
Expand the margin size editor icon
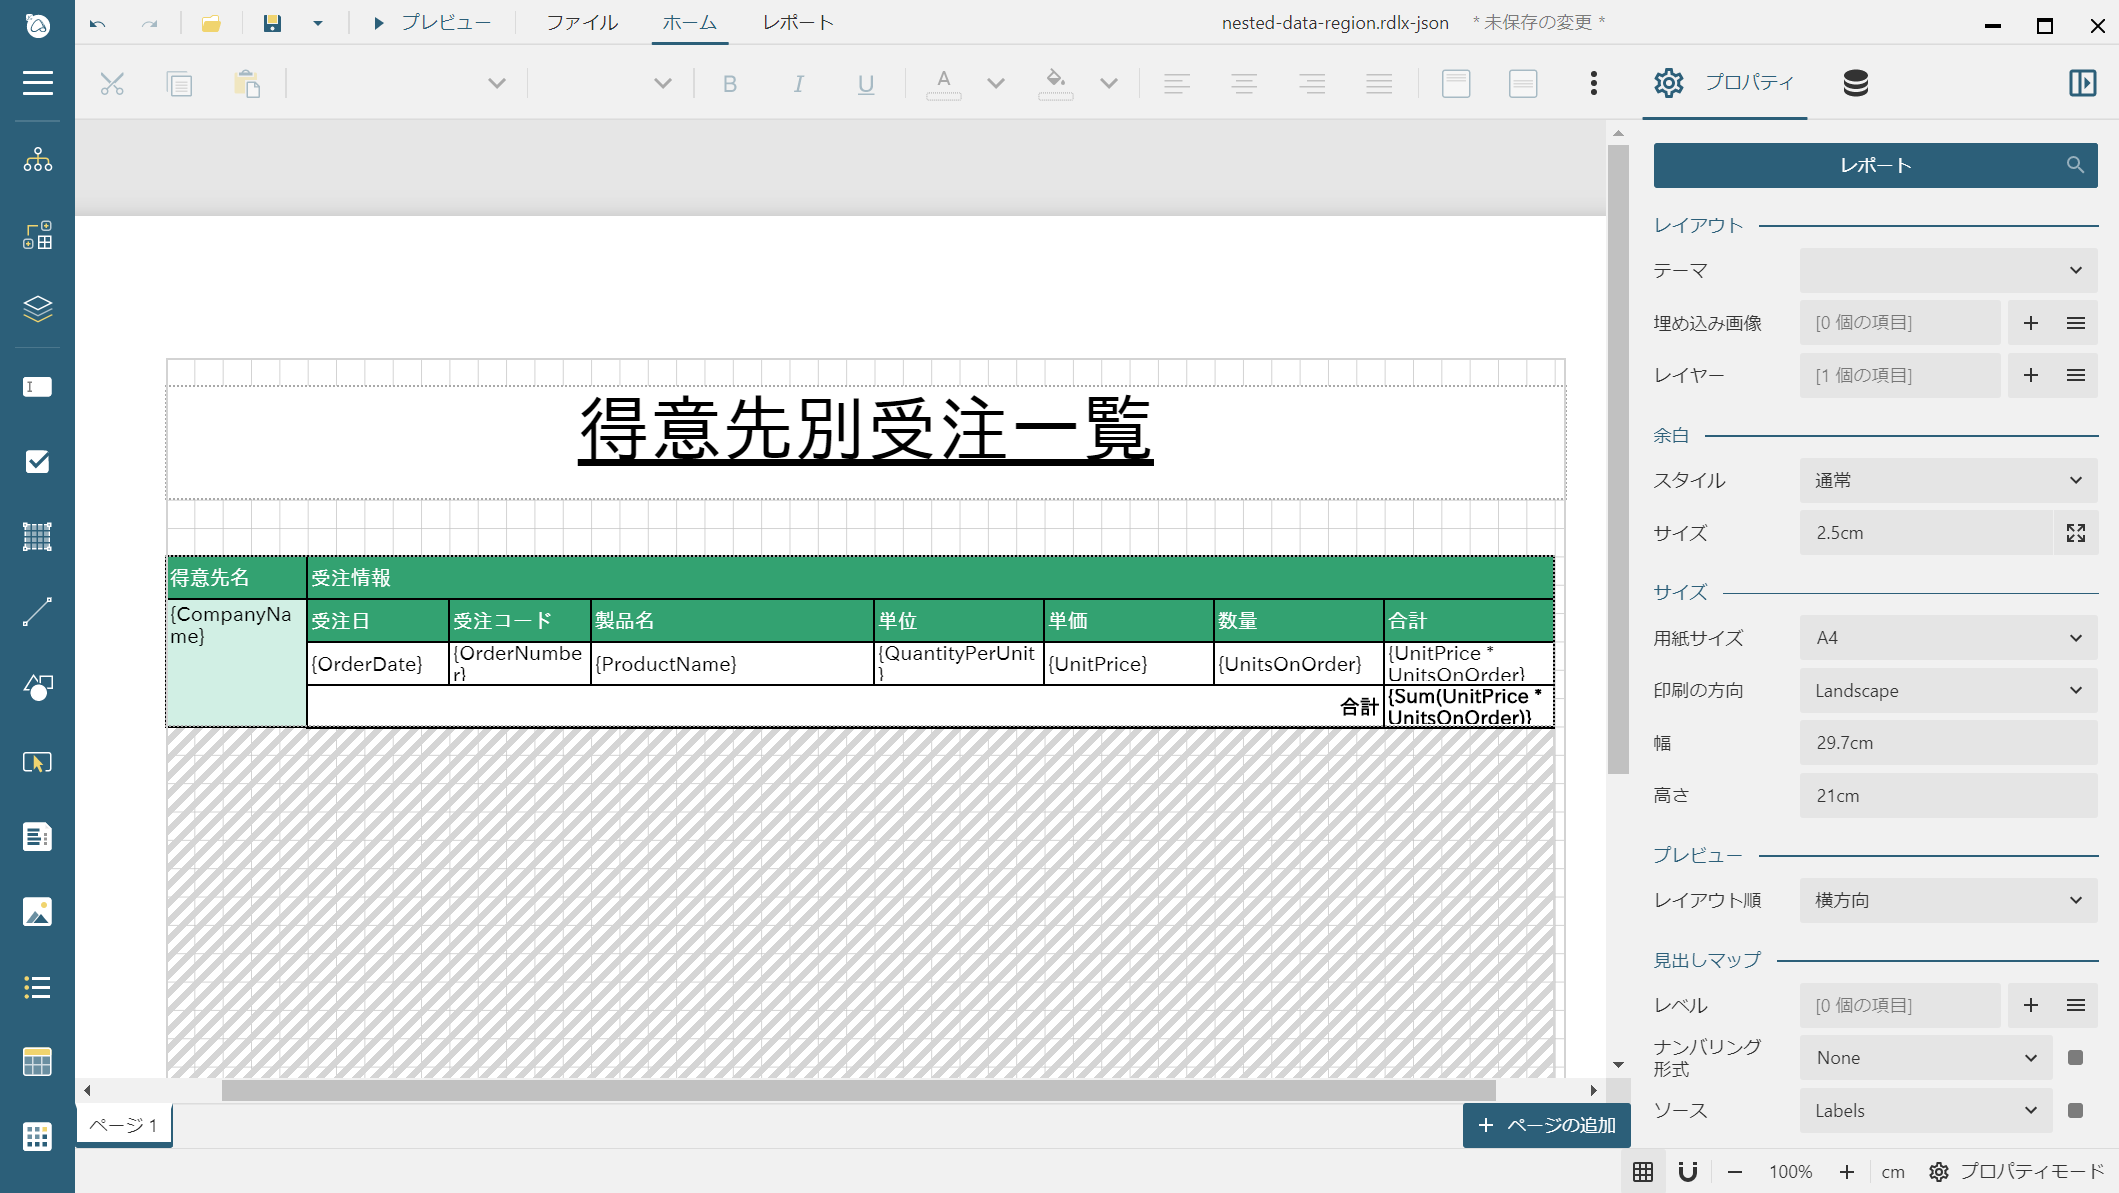click(2076, 533)
